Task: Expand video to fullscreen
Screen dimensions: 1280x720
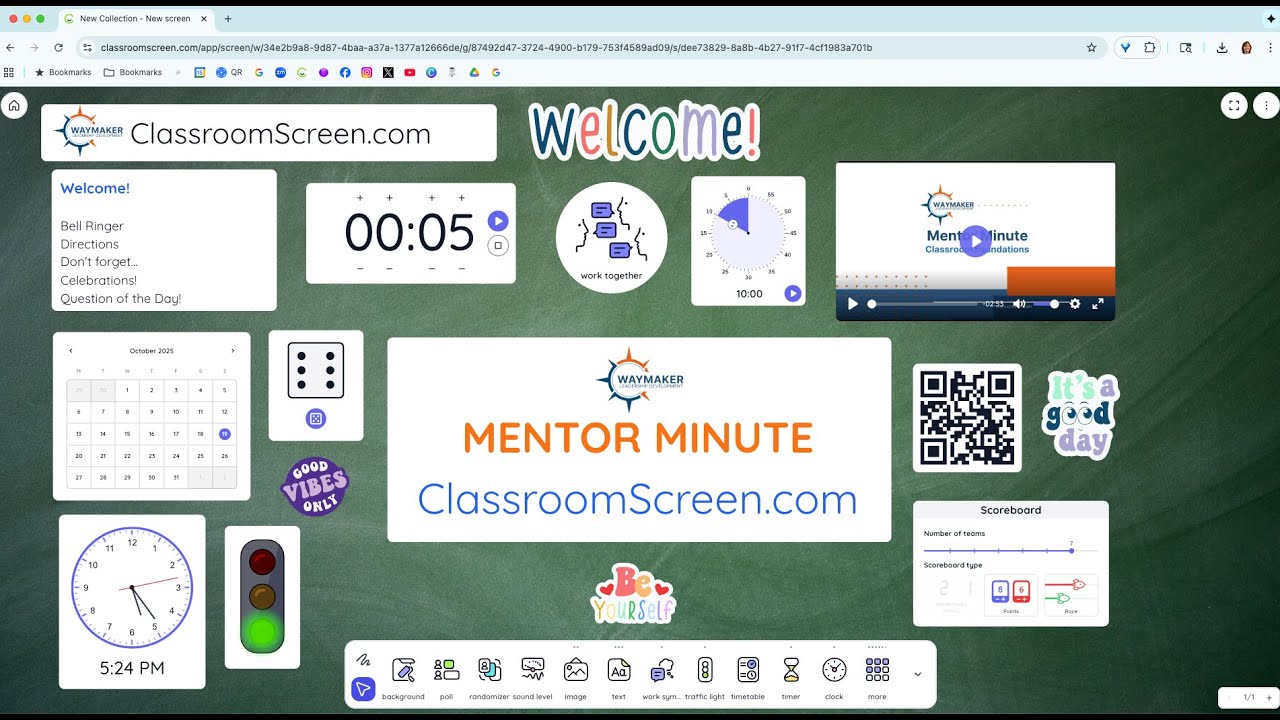Action: tap(1097, 304)
